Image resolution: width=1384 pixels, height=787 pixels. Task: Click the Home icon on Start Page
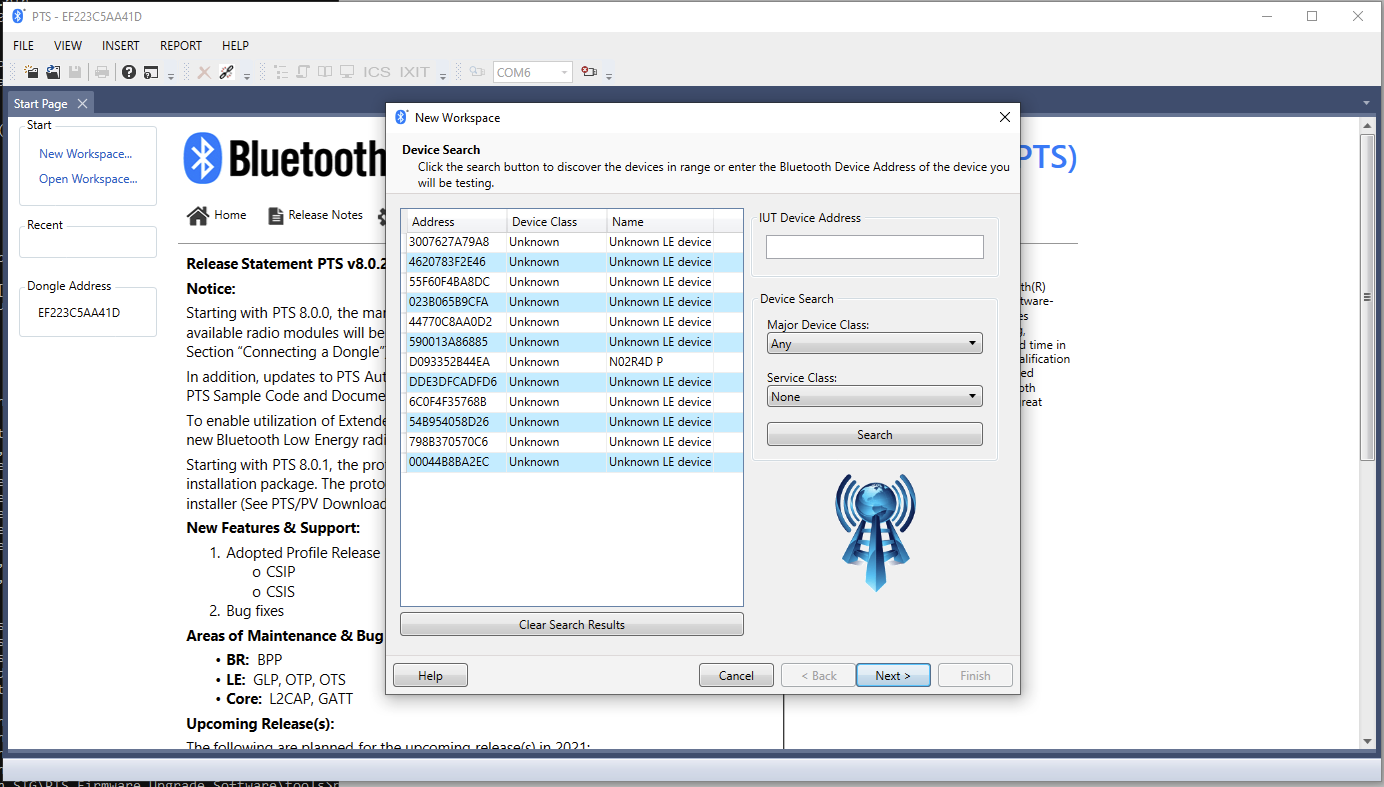coord(198,215)
